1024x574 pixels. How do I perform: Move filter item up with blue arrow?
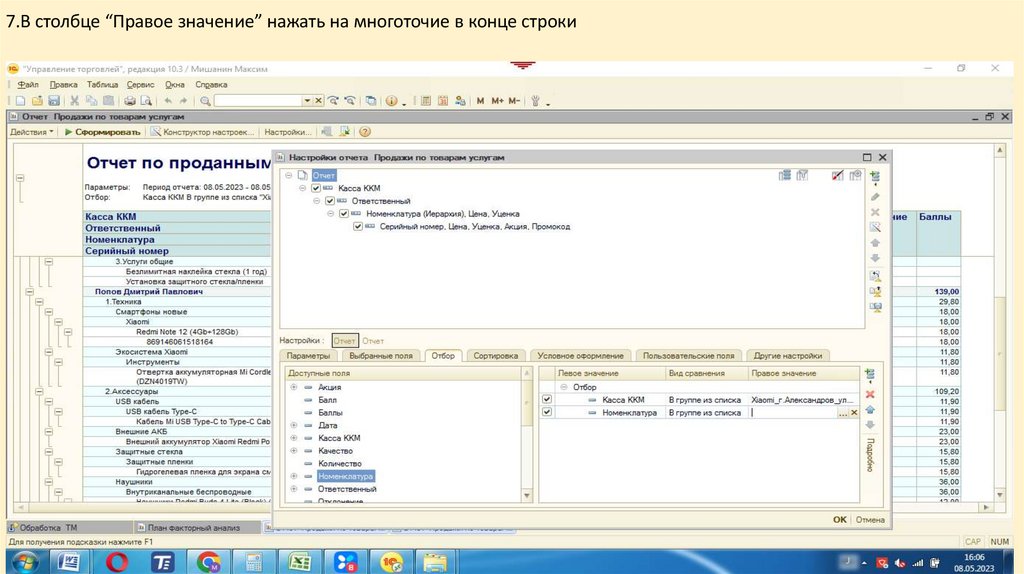(870, 410)
